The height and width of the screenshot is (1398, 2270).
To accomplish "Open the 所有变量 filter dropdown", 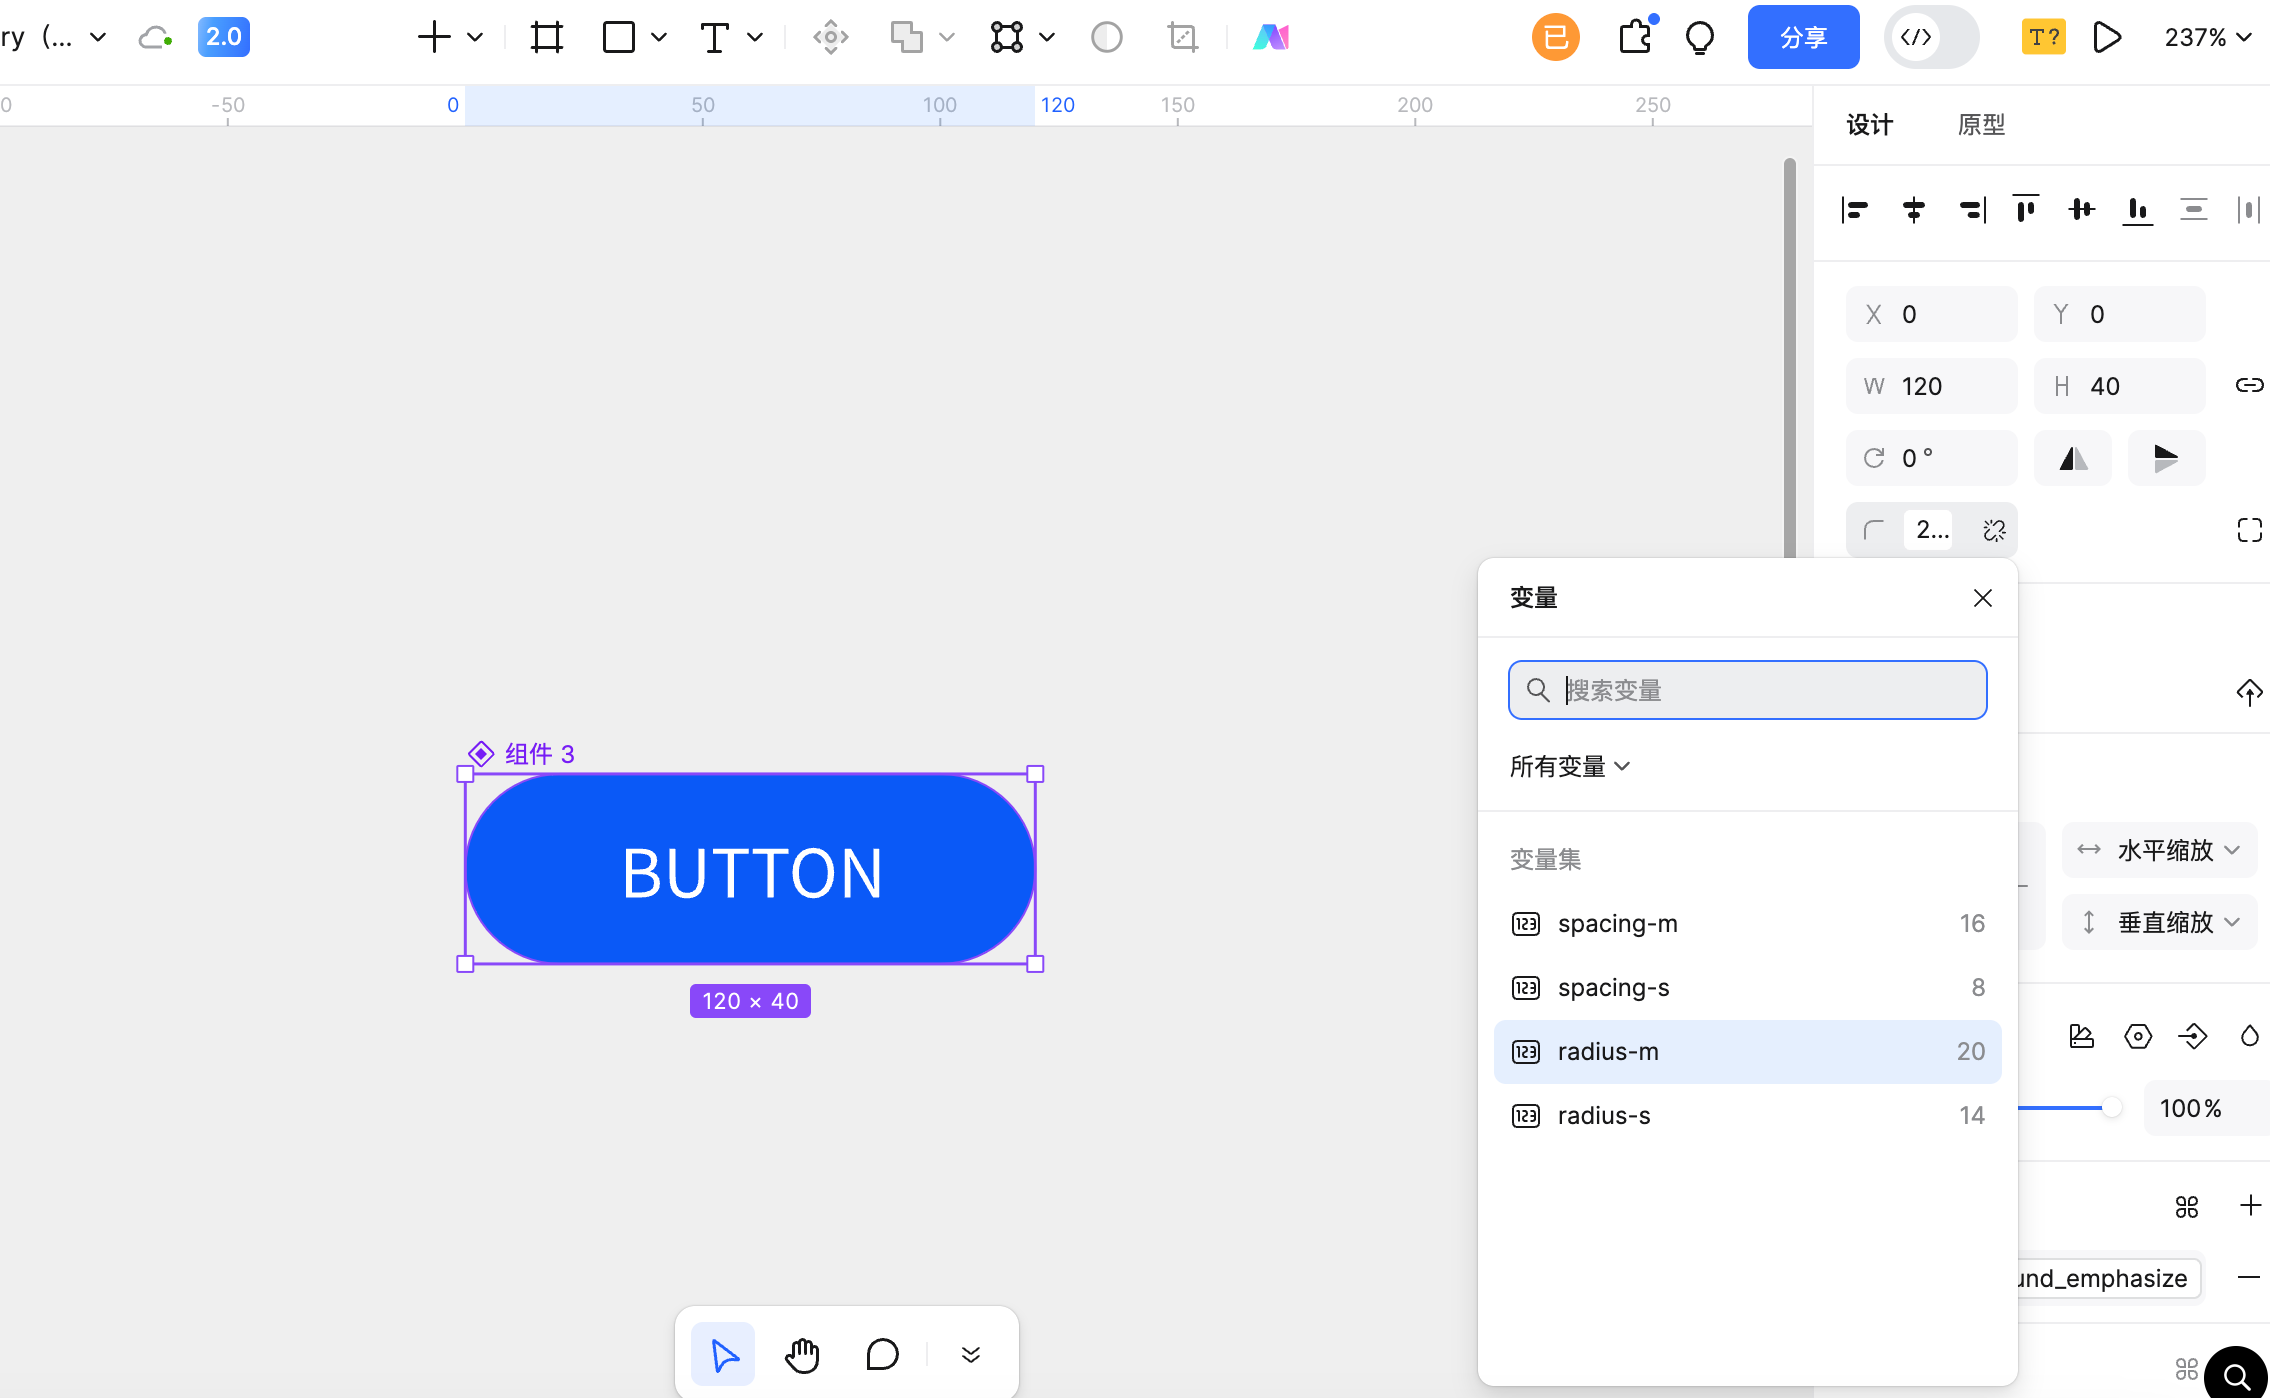I will click(x=1569, y=766).
